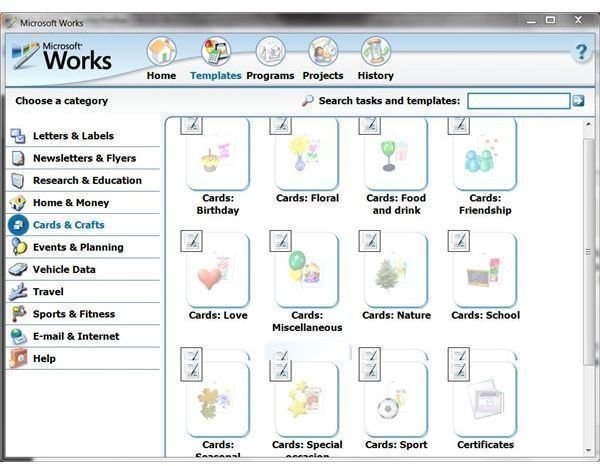Viewport: 600px width, 466px height.
Task: Open the Cards: School template
Action: point(485,270)
